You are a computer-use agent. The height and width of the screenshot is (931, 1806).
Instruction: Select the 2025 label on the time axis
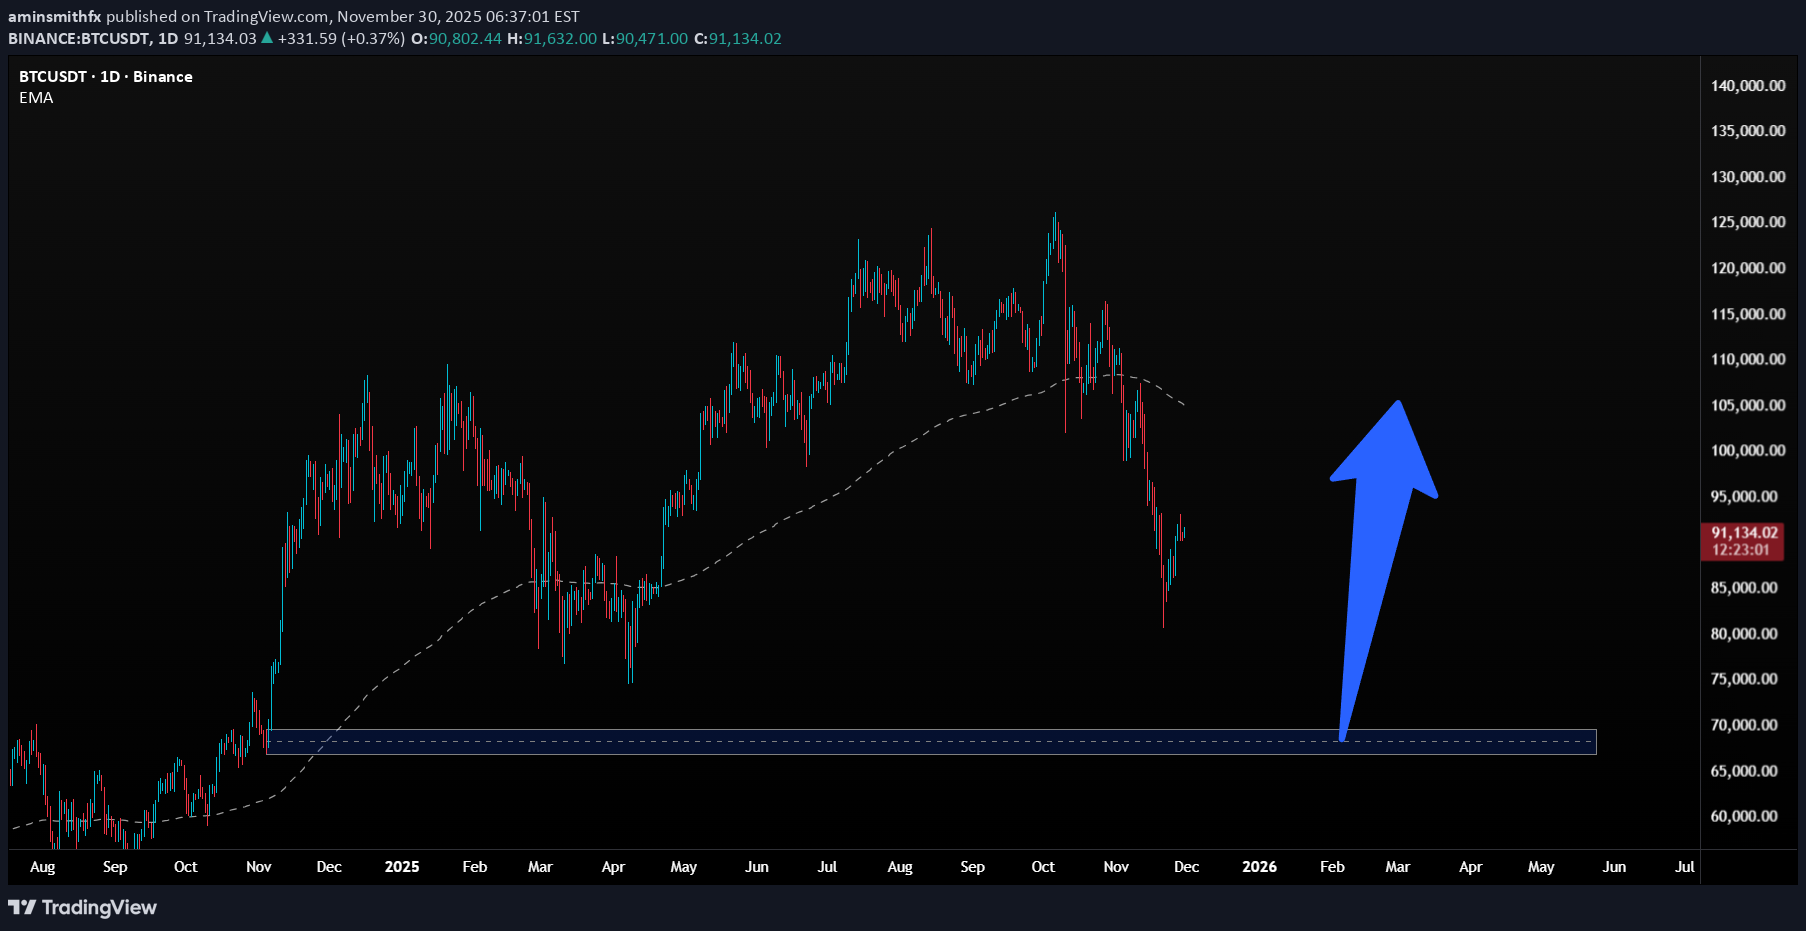coord(401,867)
